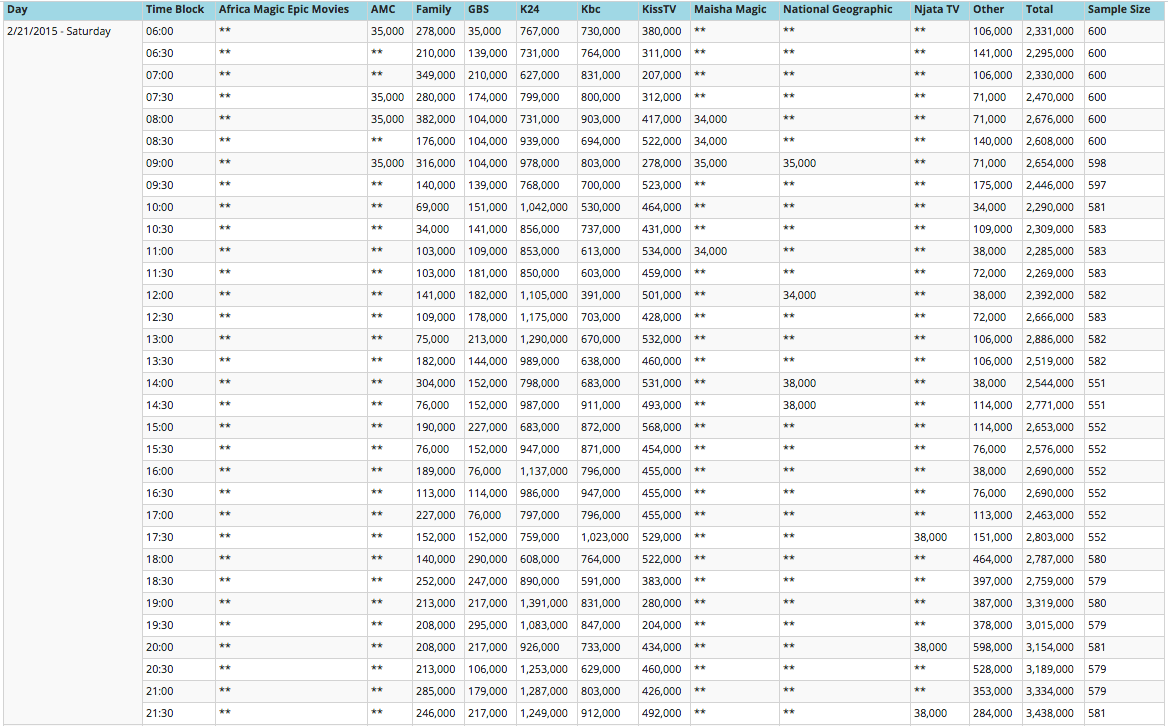Click Family value 349,000 in 07:00 row
This screenshot has height=726, width=1168.
pos(436,75)
